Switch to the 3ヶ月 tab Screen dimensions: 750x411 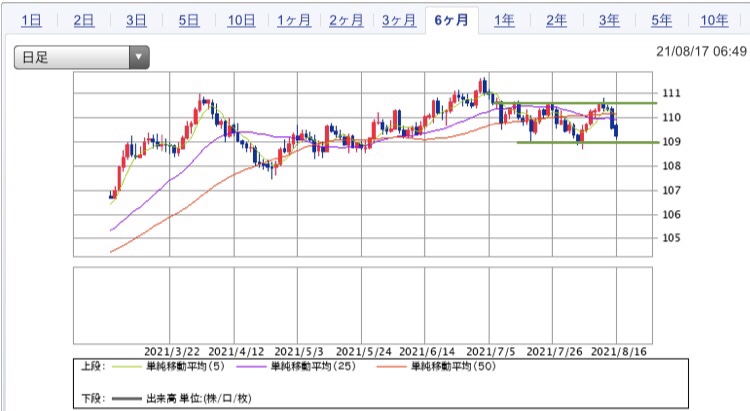click(399, 20)
